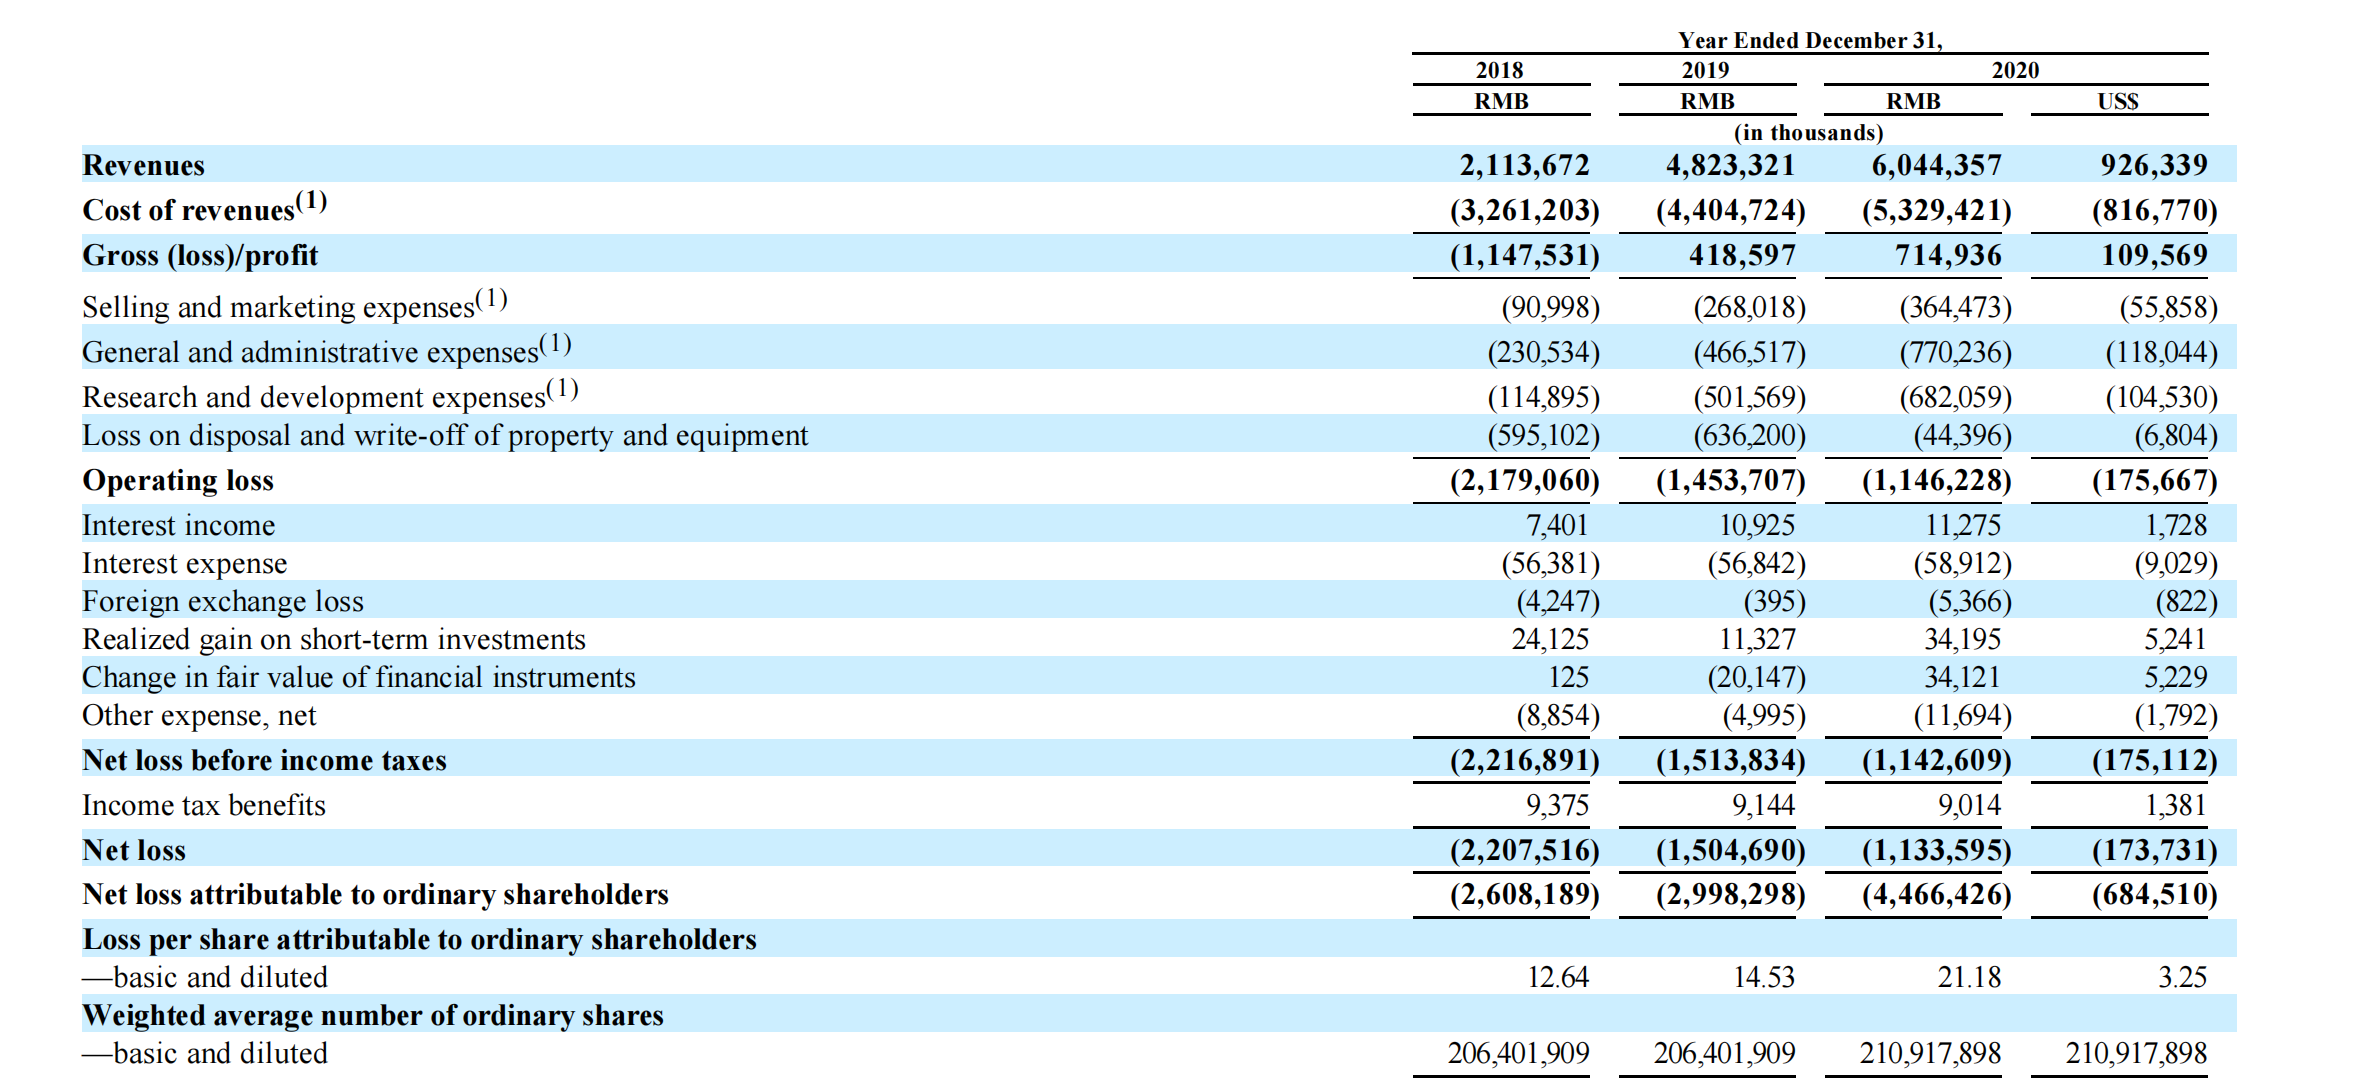Click 2018 revenues value 2,113,672
This screenshot has height=1092, width=2380.
point(1524,165)
